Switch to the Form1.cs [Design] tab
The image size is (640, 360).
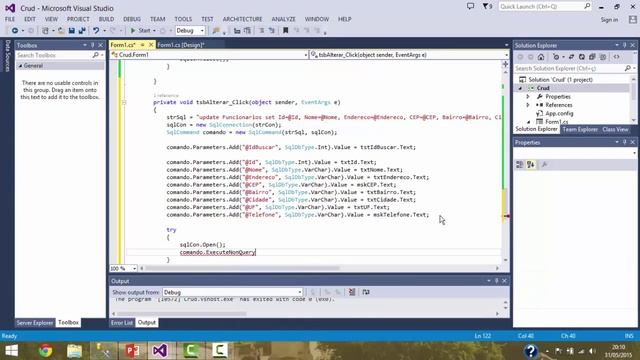(x=181, y=45)
